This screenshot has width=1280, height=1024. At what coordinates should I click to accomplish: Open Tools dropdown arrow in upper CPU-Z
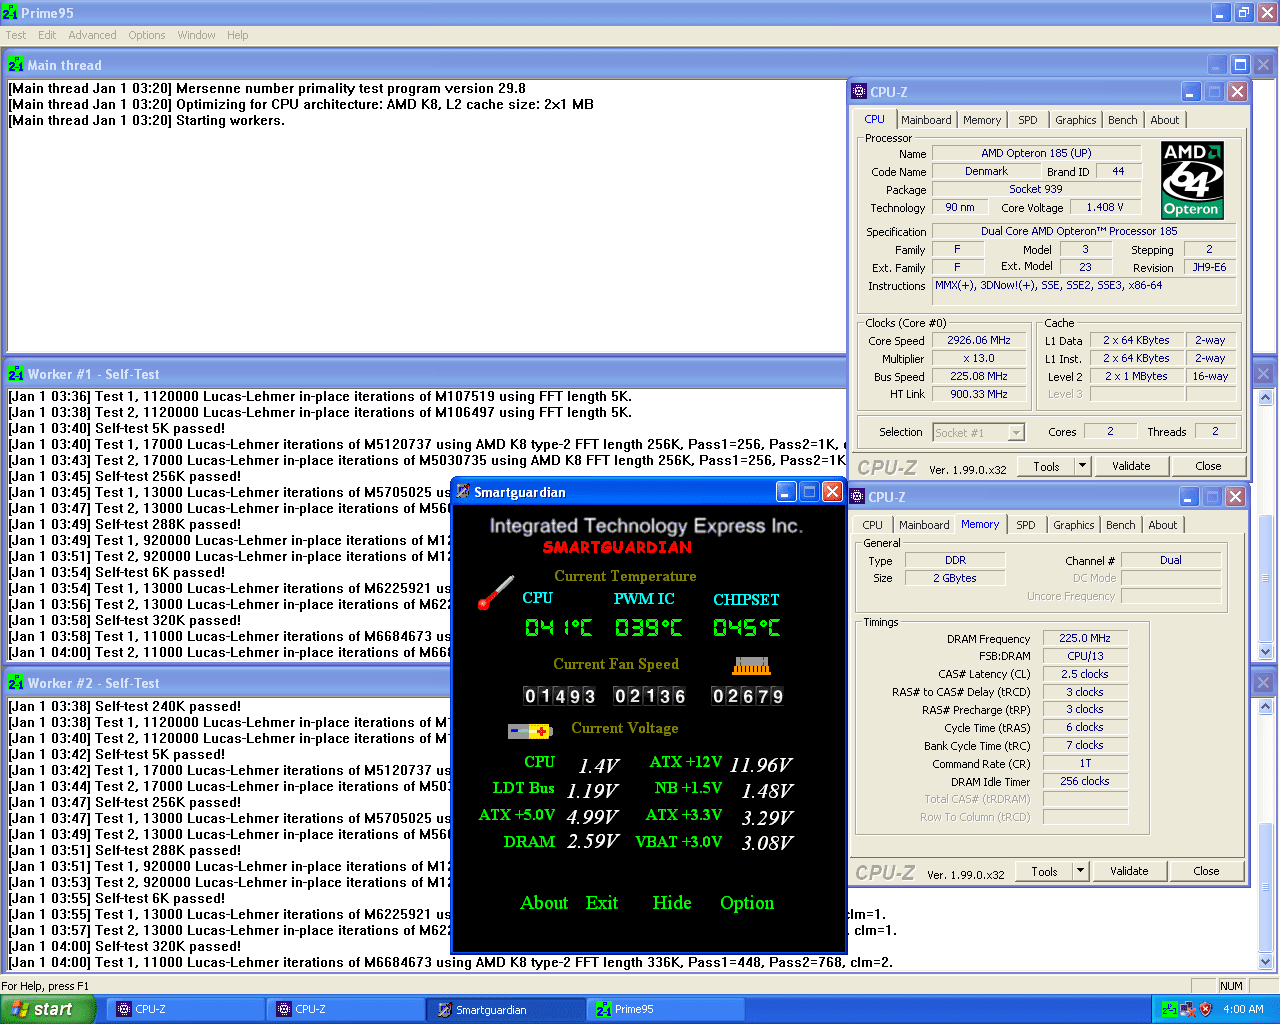coord(1082,466)
